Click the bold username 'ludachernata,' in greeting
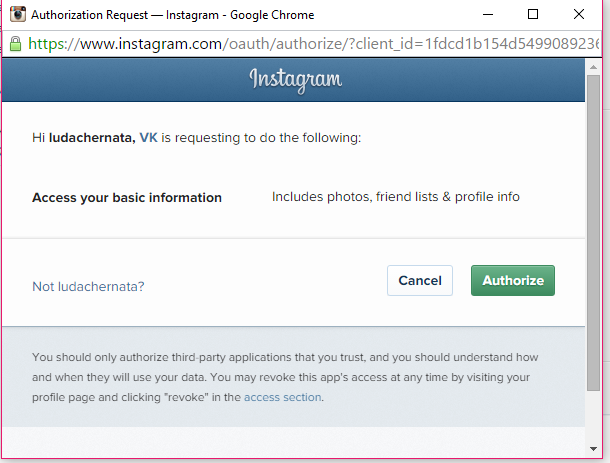This screenshot has height=463, width=610. 92,138
